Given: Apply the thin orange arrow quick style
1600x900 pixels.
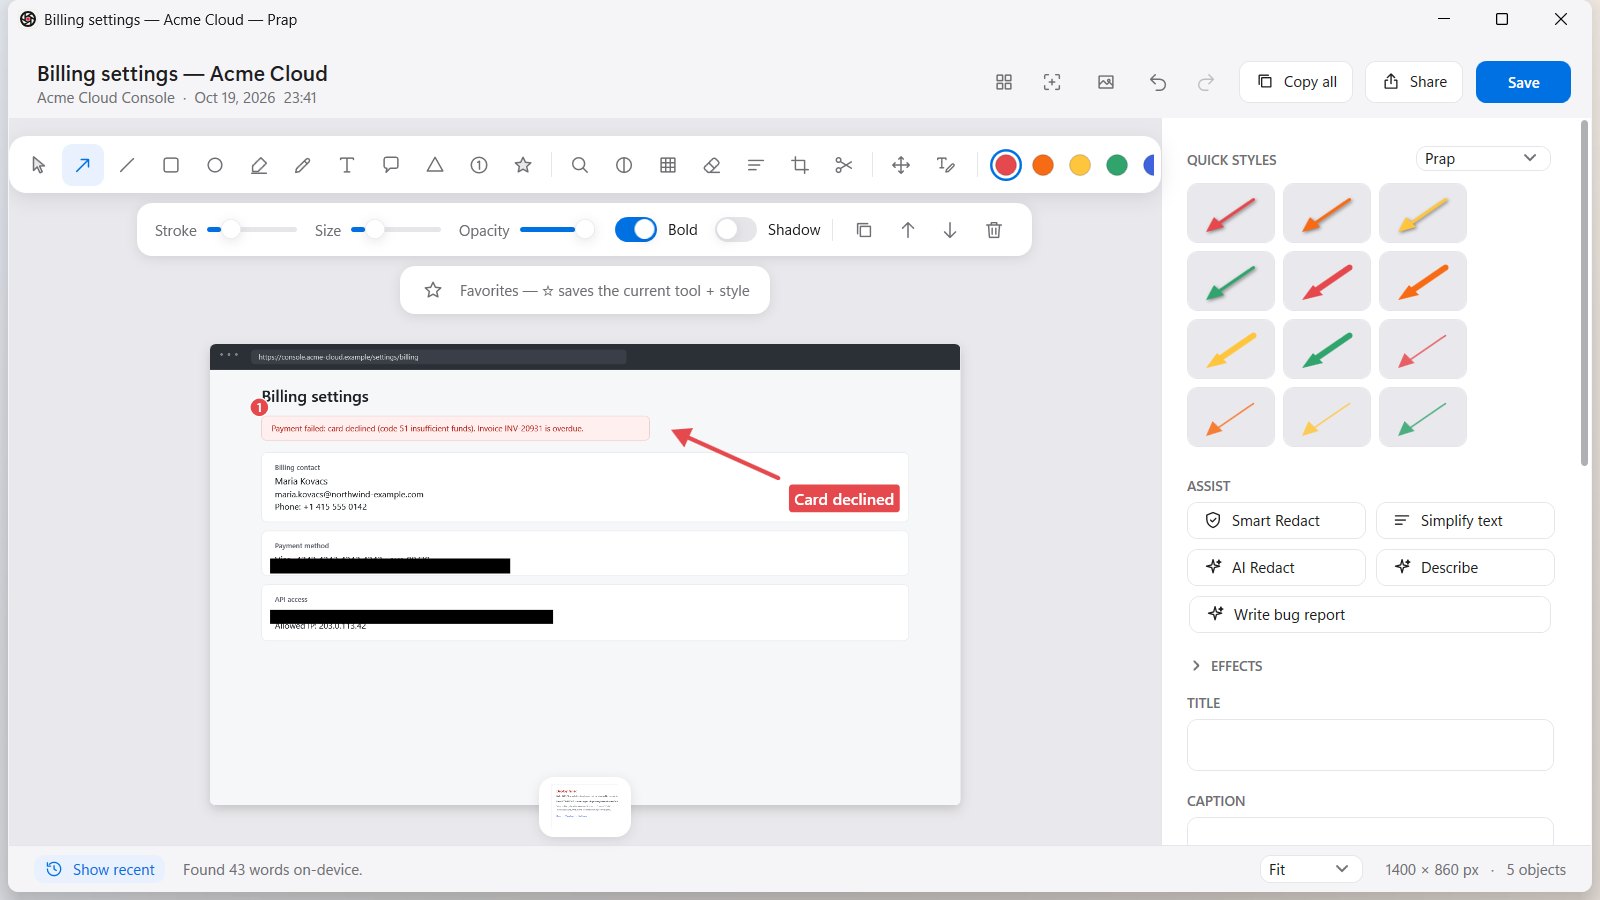Looking at the screenshot, I should [1231, 417].
